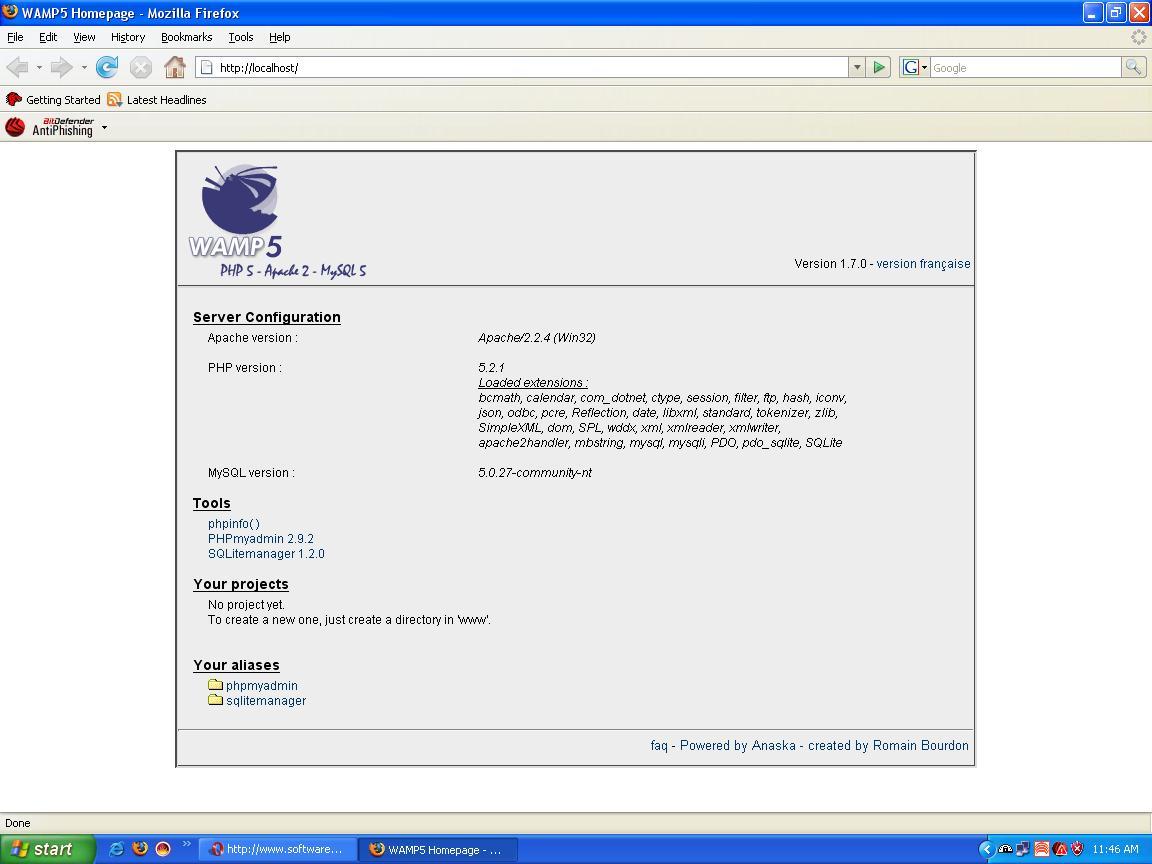Click the Home icon in toolbar

click(x=175, y=67)
